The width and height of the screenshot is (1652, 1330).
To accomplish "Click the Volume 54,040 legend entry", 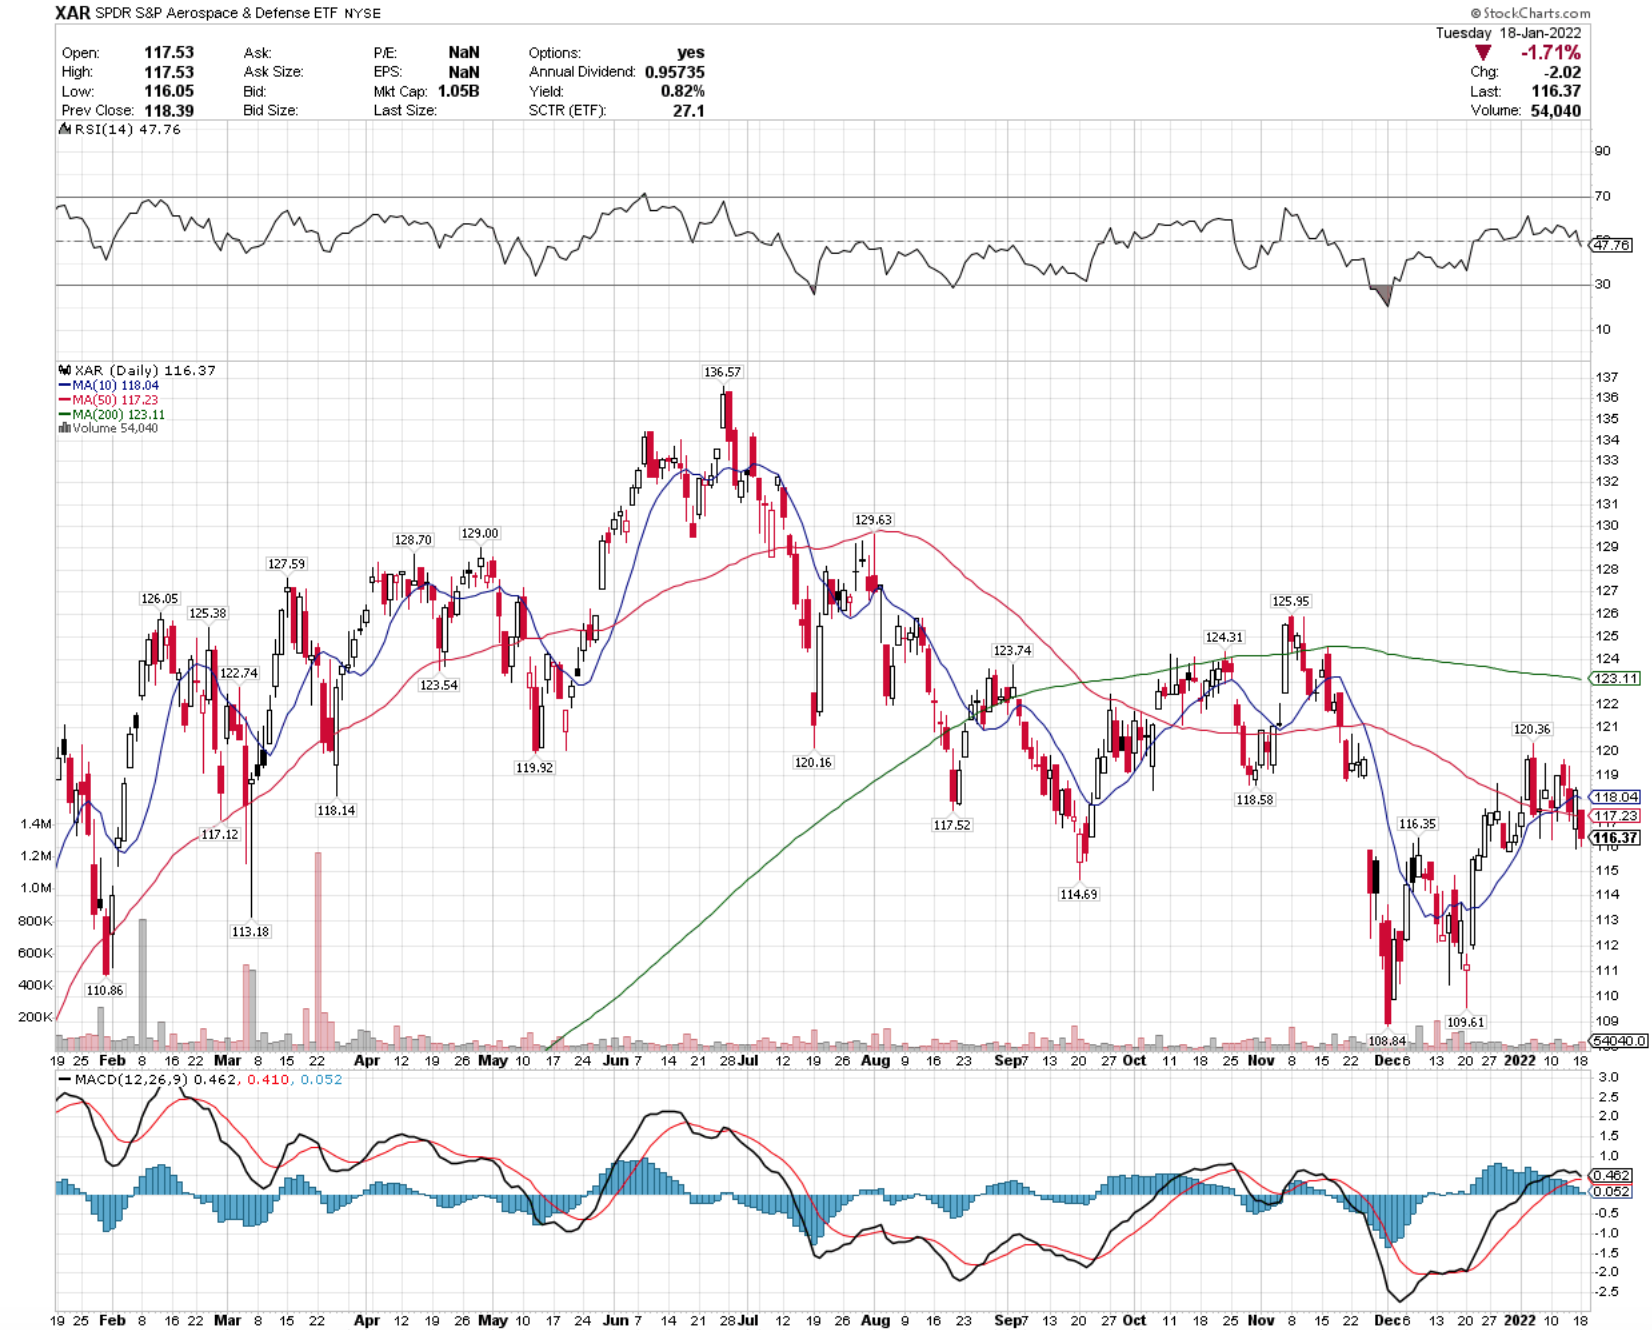I will pyautogui.click(x=109, y=428).
